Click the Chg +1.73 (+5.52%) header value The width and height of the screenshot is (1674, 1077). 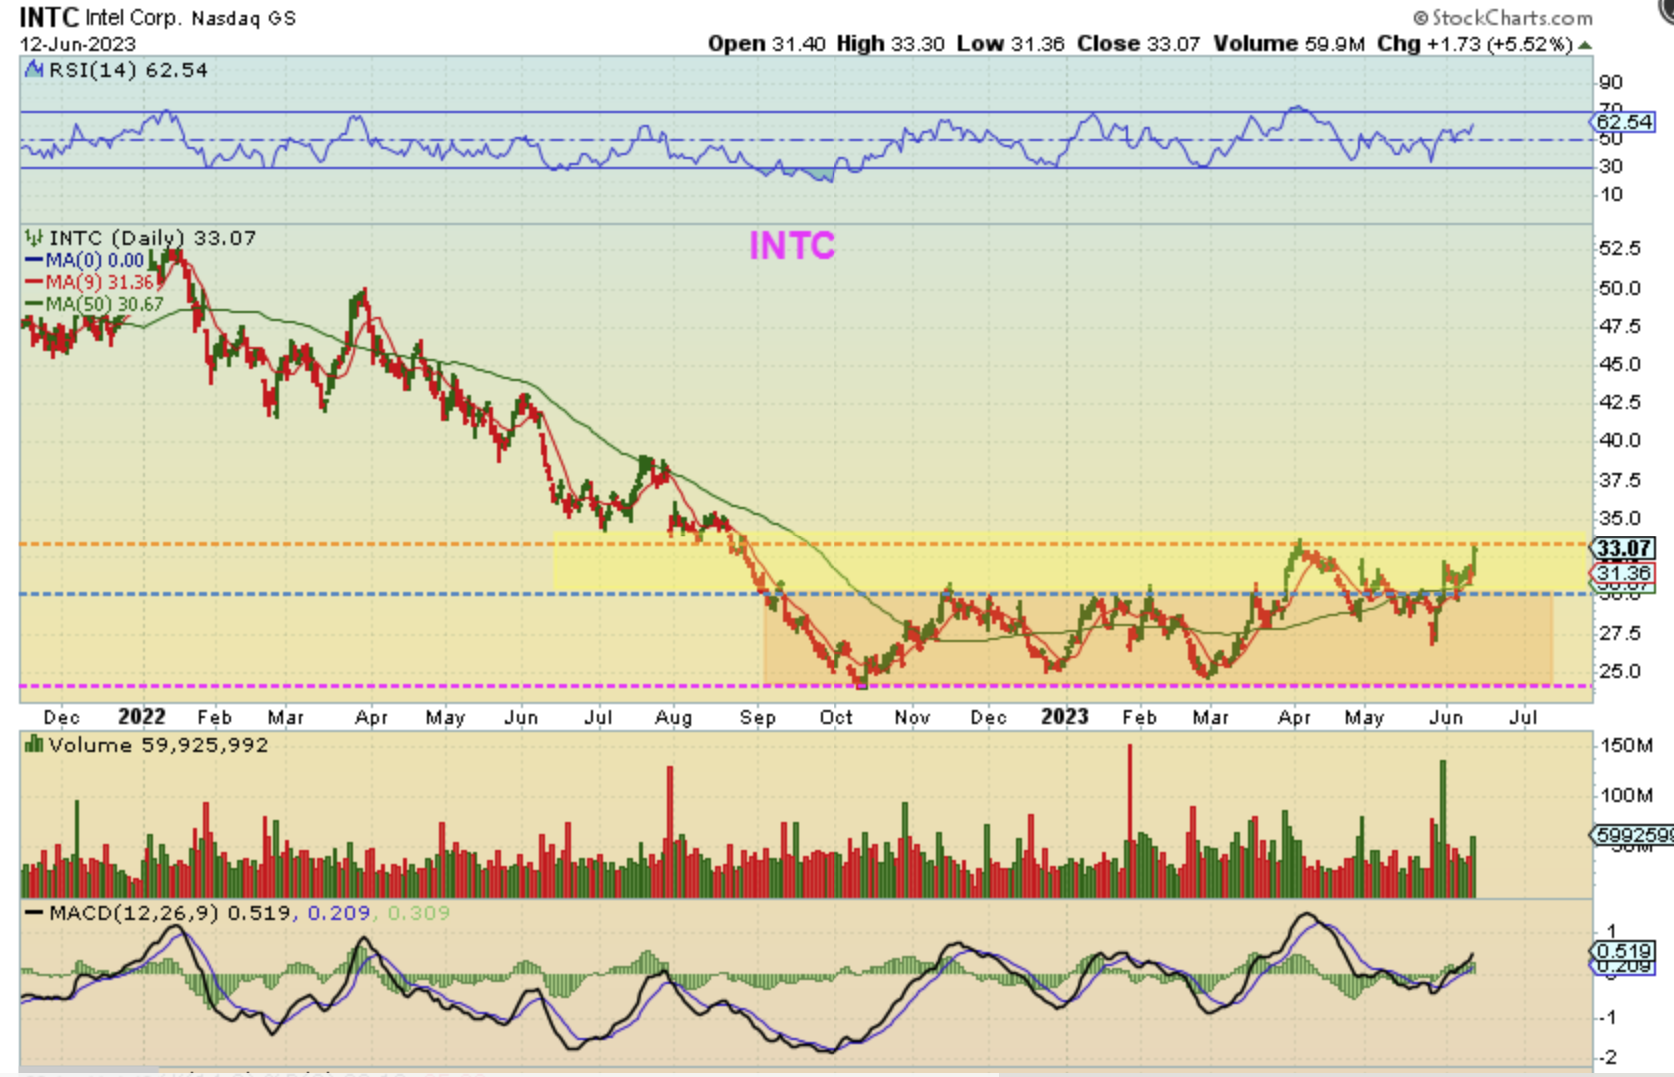point(1475,44)
